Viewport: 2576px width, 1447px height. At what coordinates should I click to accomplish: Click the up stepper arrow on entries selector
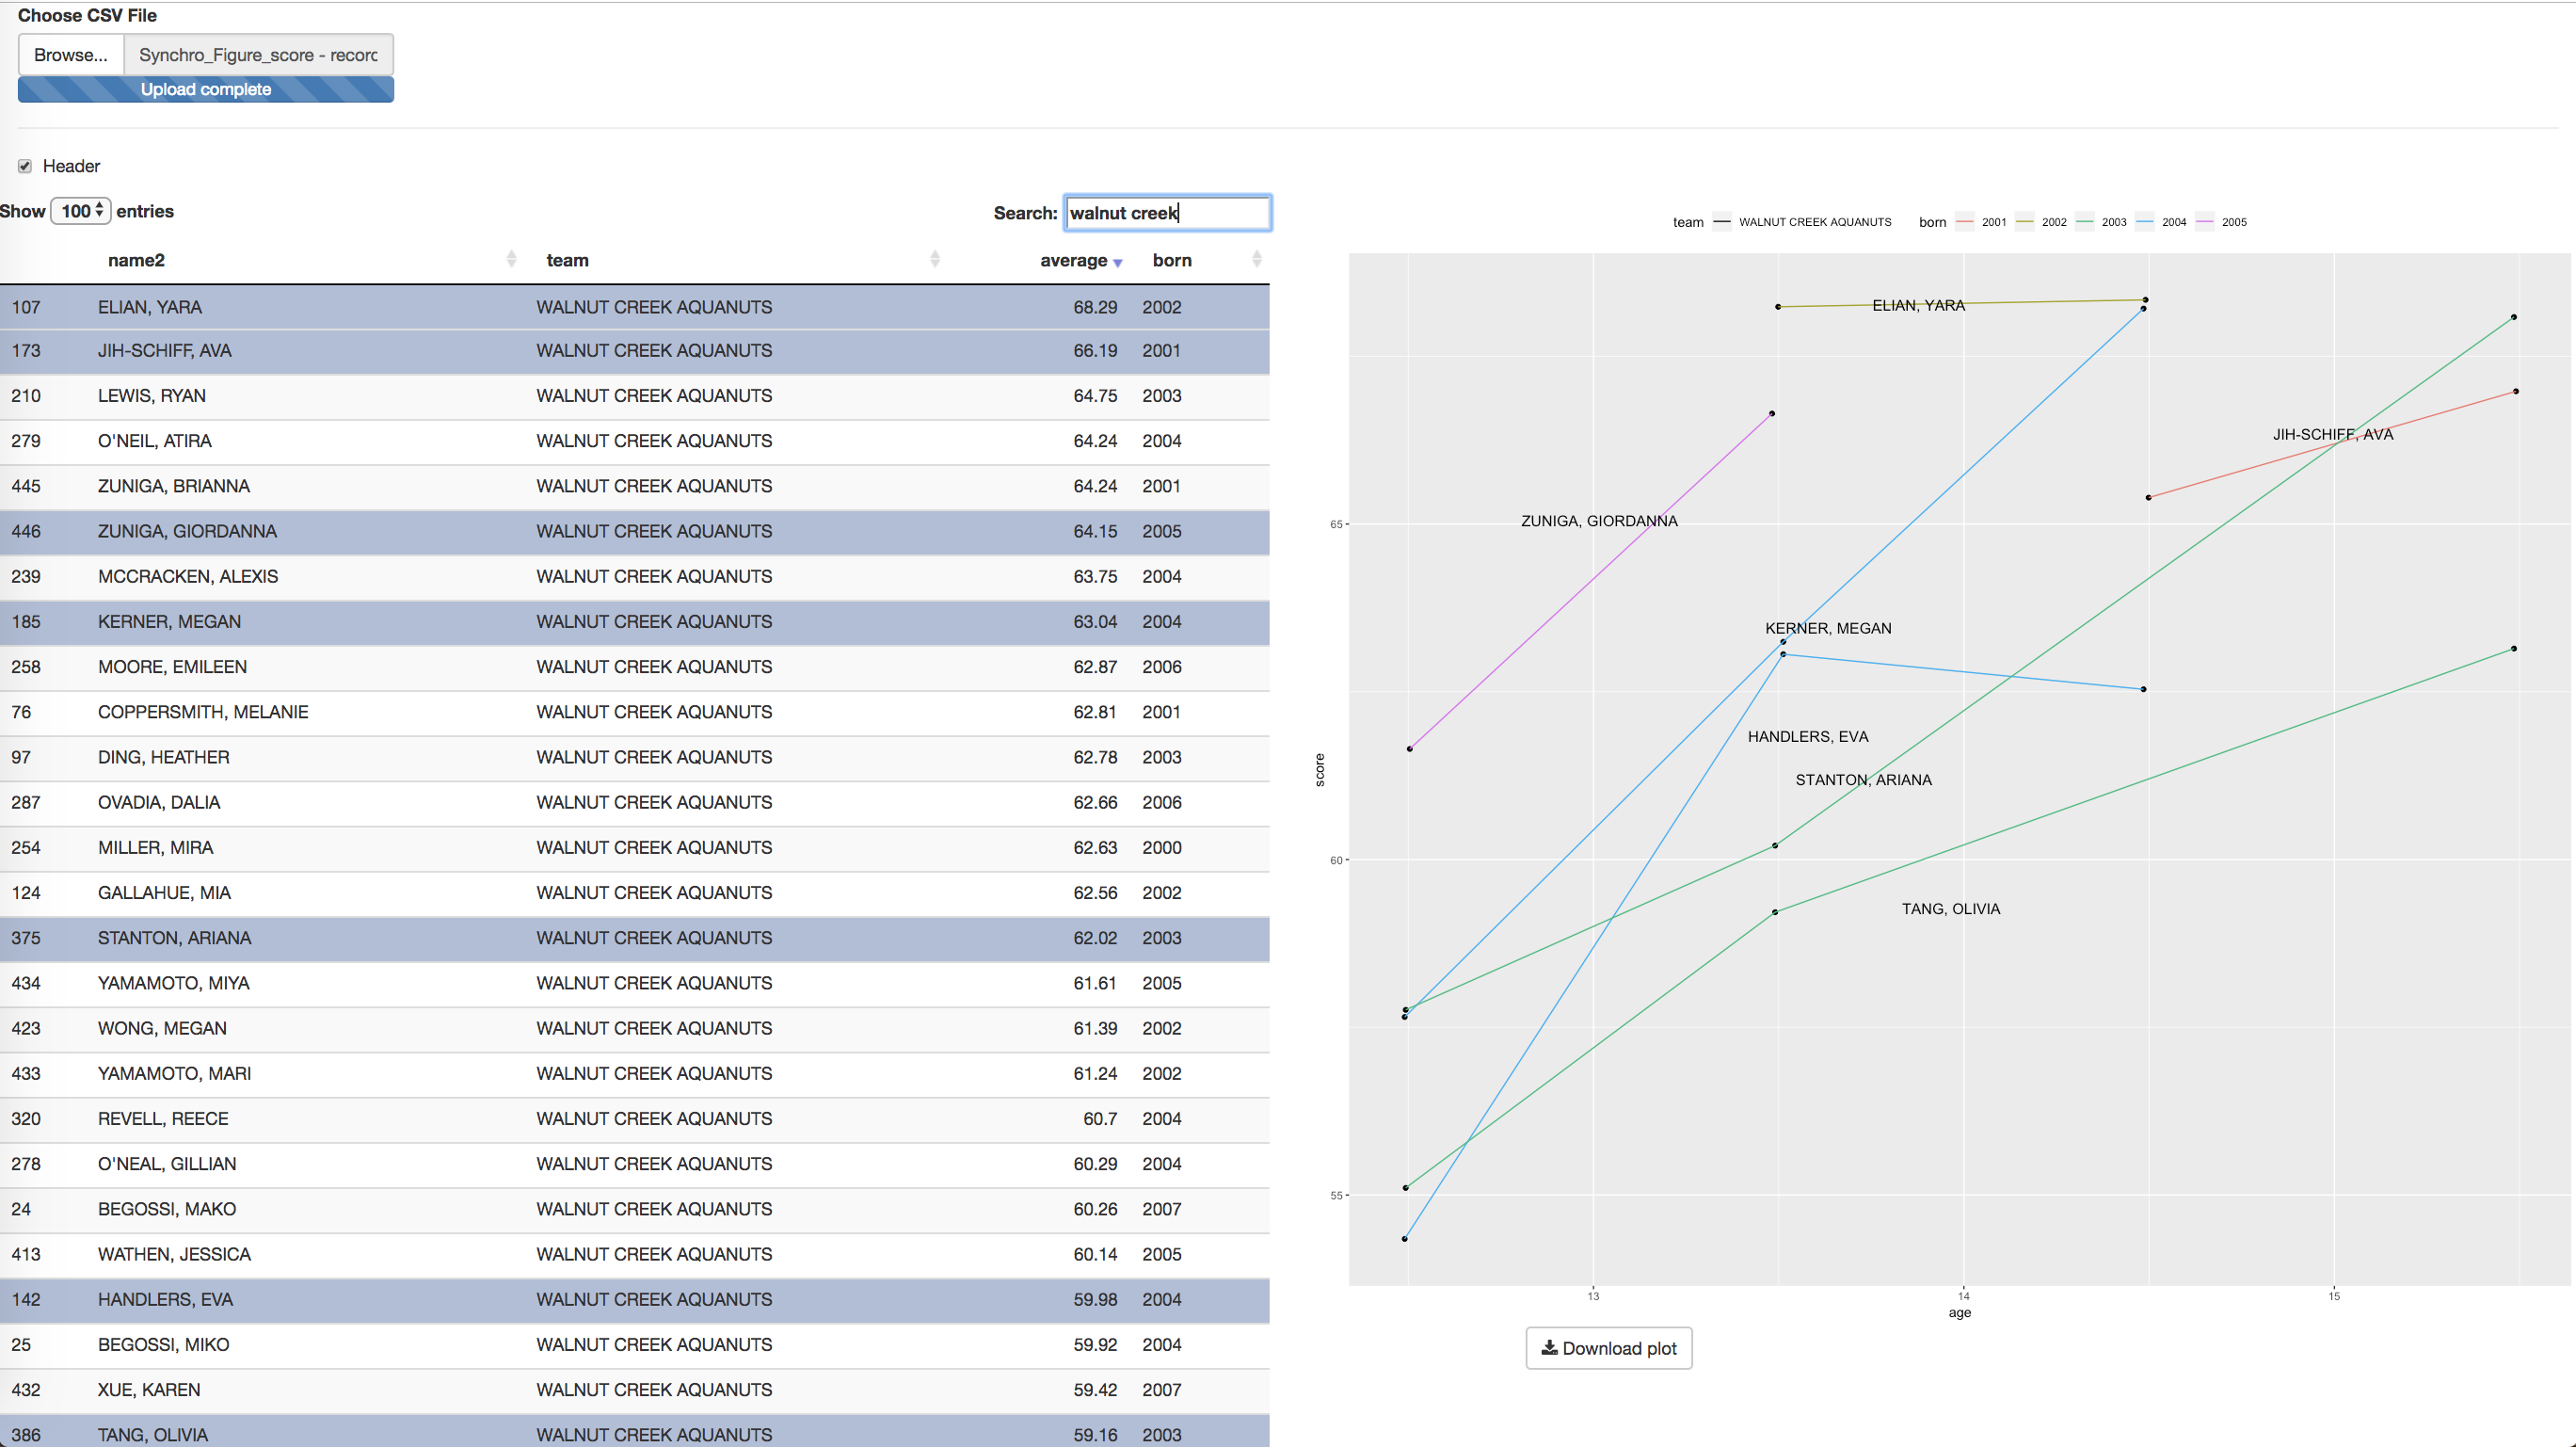point(98,205)
